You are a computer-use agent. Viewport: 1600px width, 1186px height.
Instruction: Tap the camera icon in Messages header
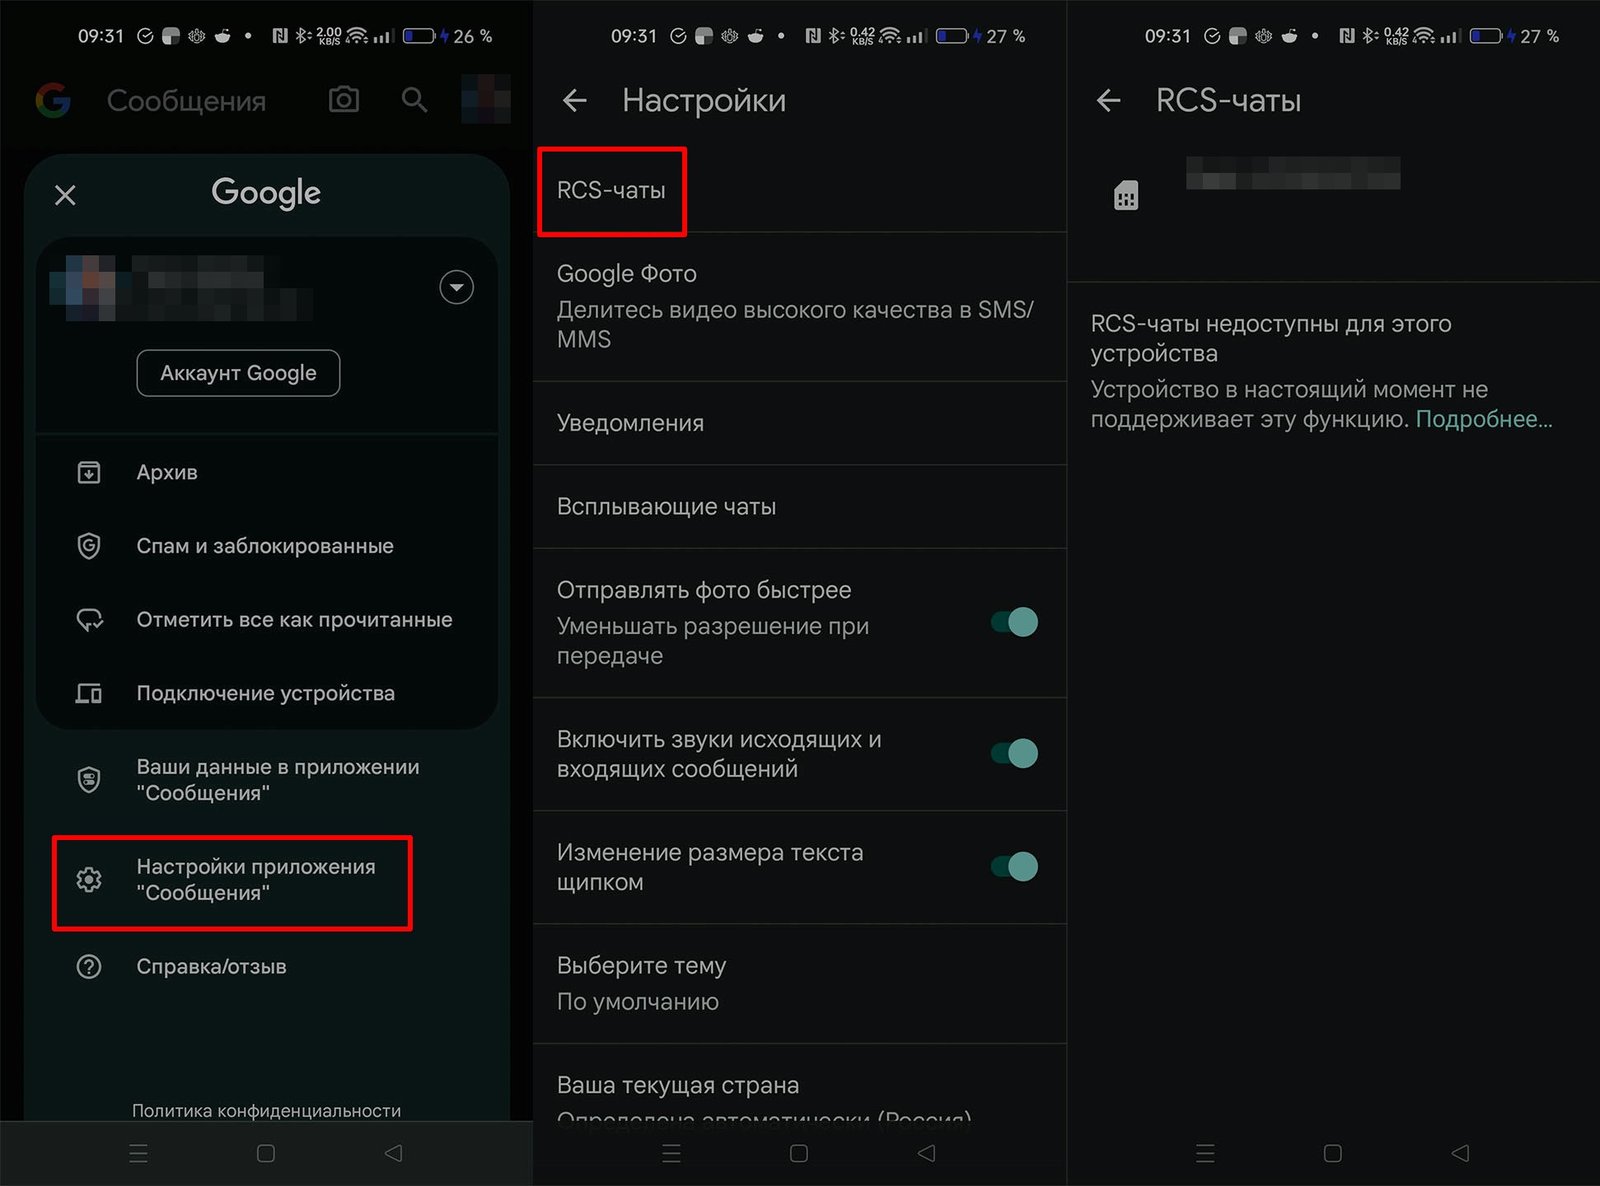(x=344, y=100)
